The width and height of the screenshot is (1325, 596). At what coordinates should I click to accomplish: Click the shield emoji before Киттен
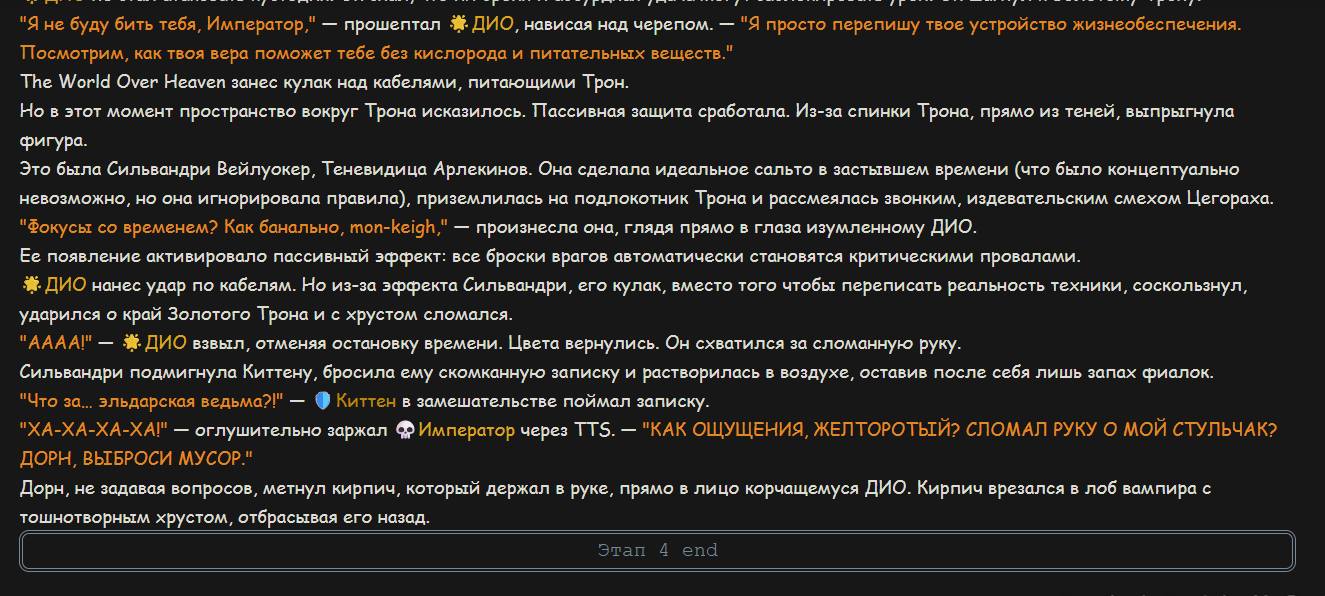(x=322, y=402)
